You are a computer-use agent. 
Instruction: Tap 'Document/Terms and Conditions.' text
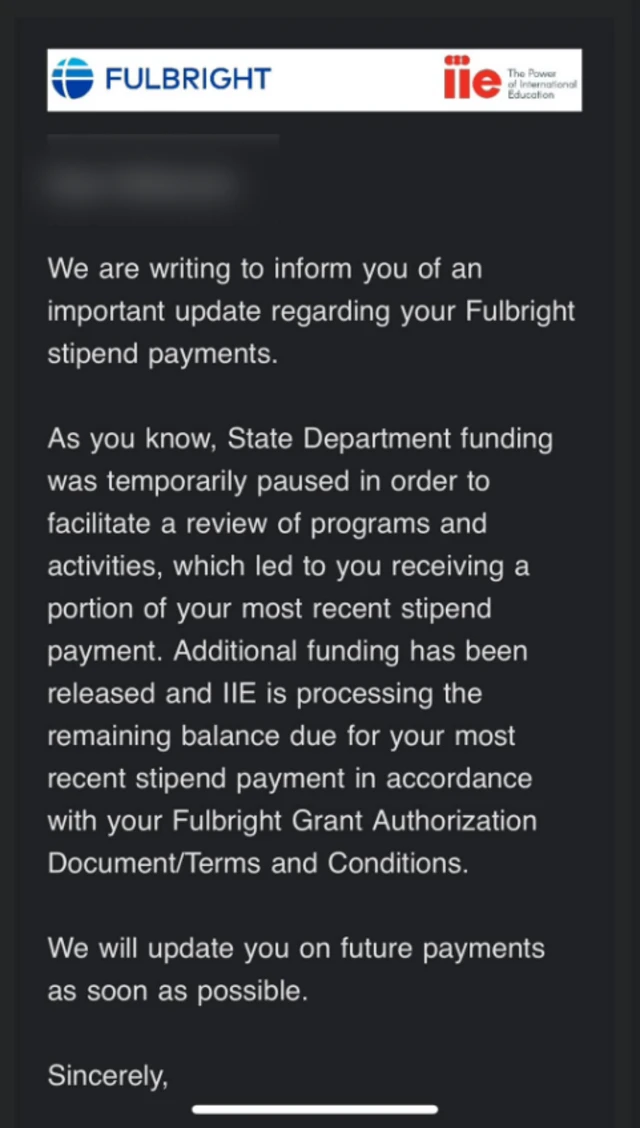click(x=257, y=863)
